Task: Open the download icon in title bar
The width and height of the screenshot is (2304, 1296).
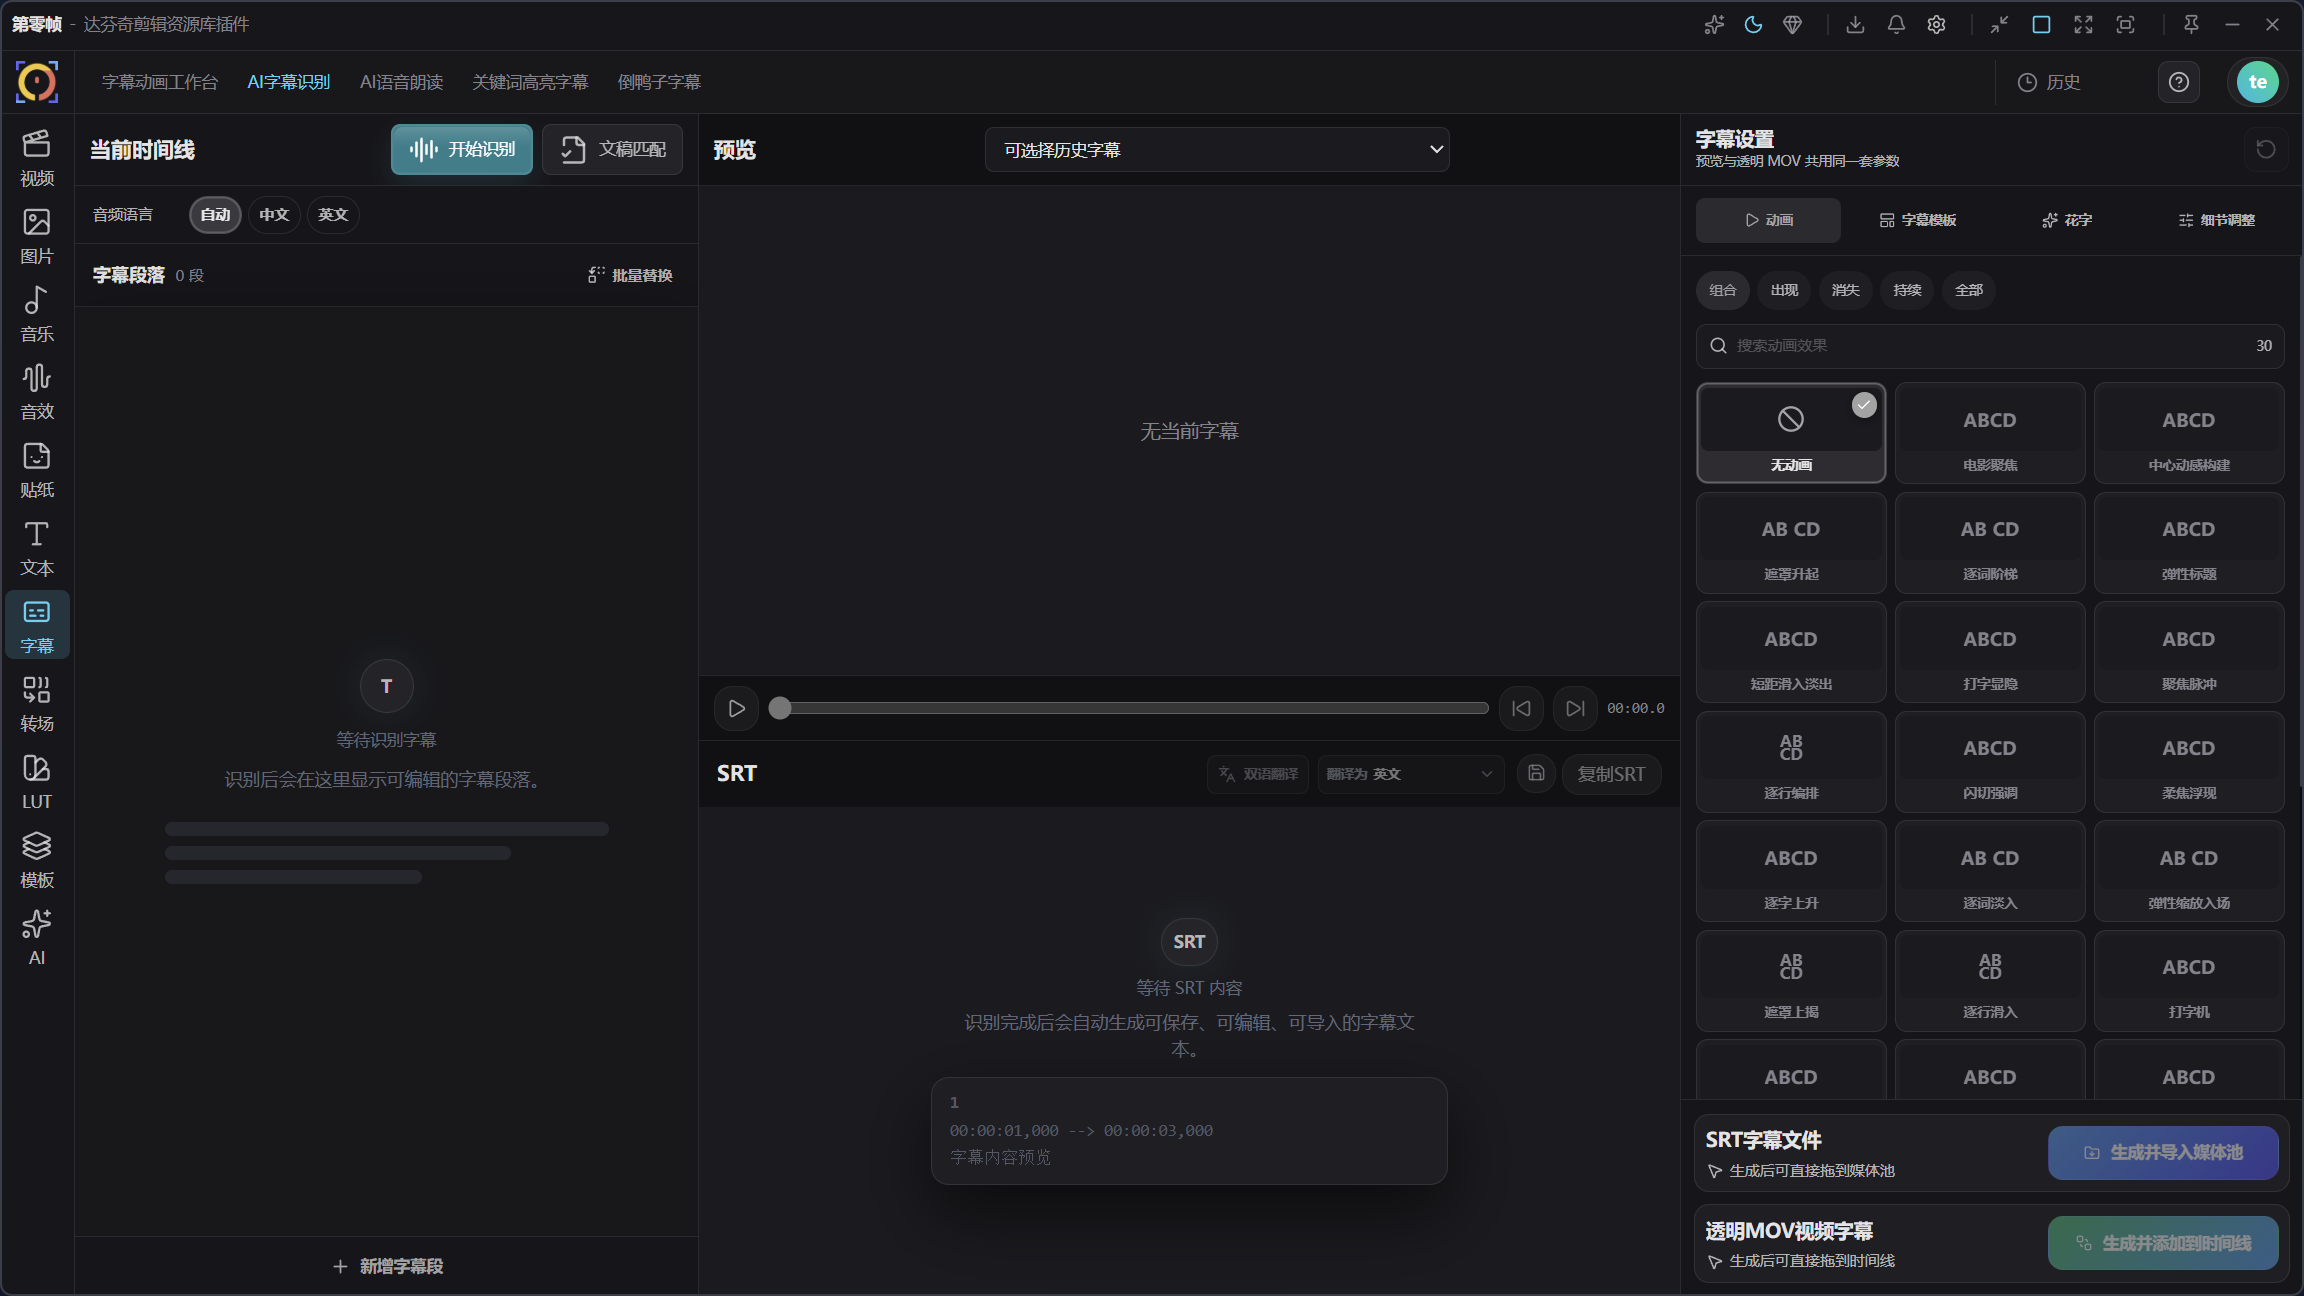Action: point(1855,25)
